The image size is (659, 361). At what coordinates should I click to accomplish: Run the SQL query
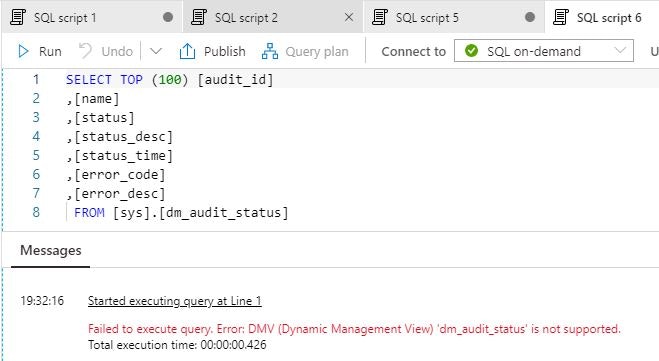40,51
